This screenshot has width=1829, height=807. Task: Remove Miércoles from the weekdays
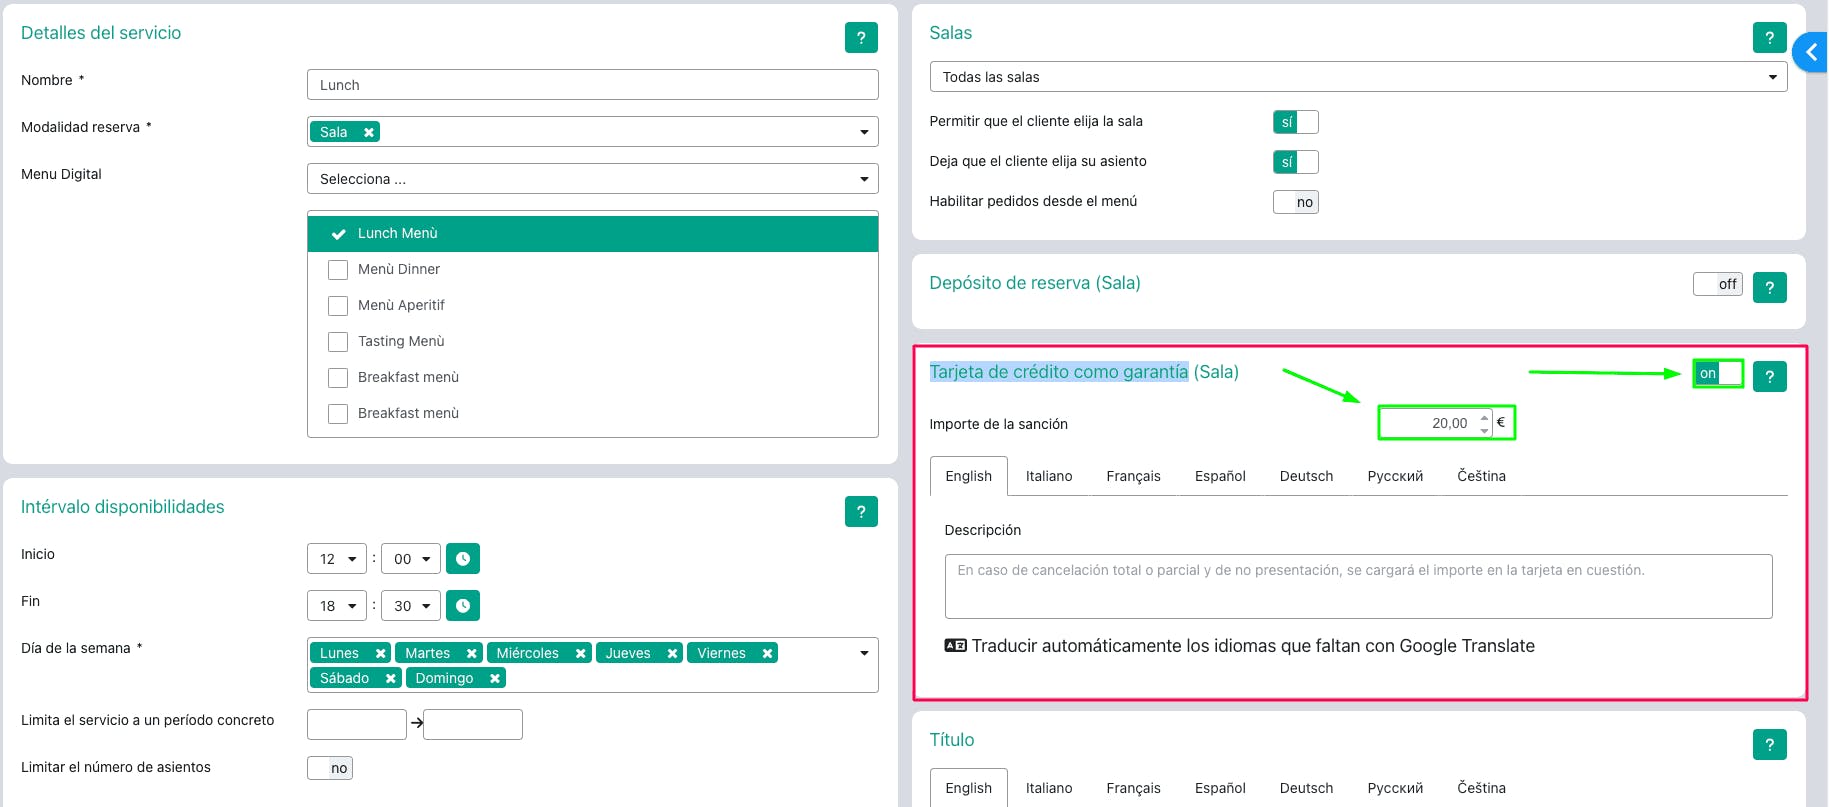click(580, 653)
